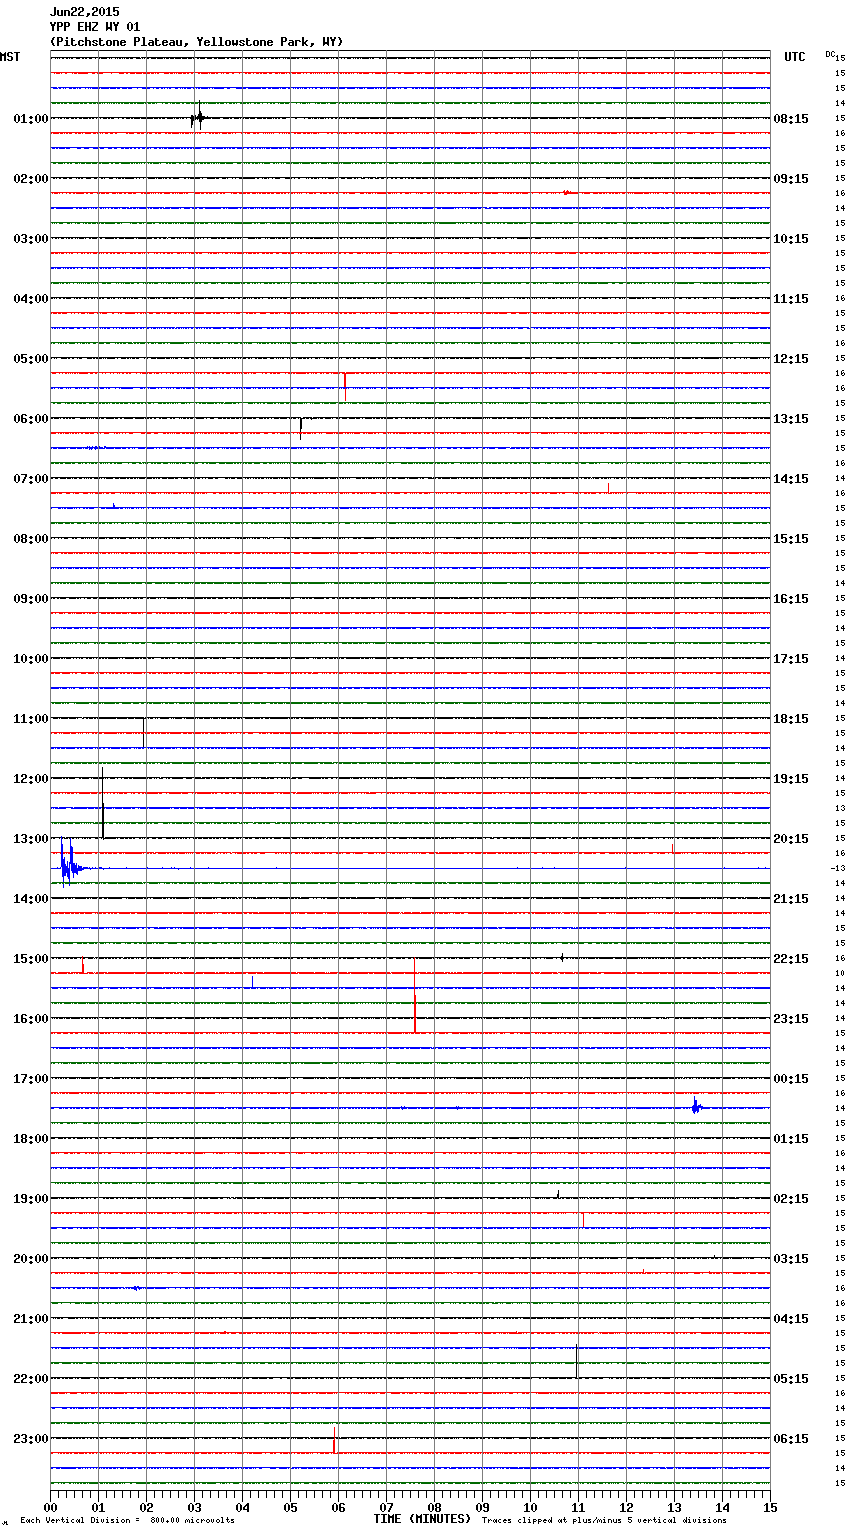This screenshot has width=850, height=1534.
Task: Click the "00:15" UTC time label
Action: point(791,1079)
